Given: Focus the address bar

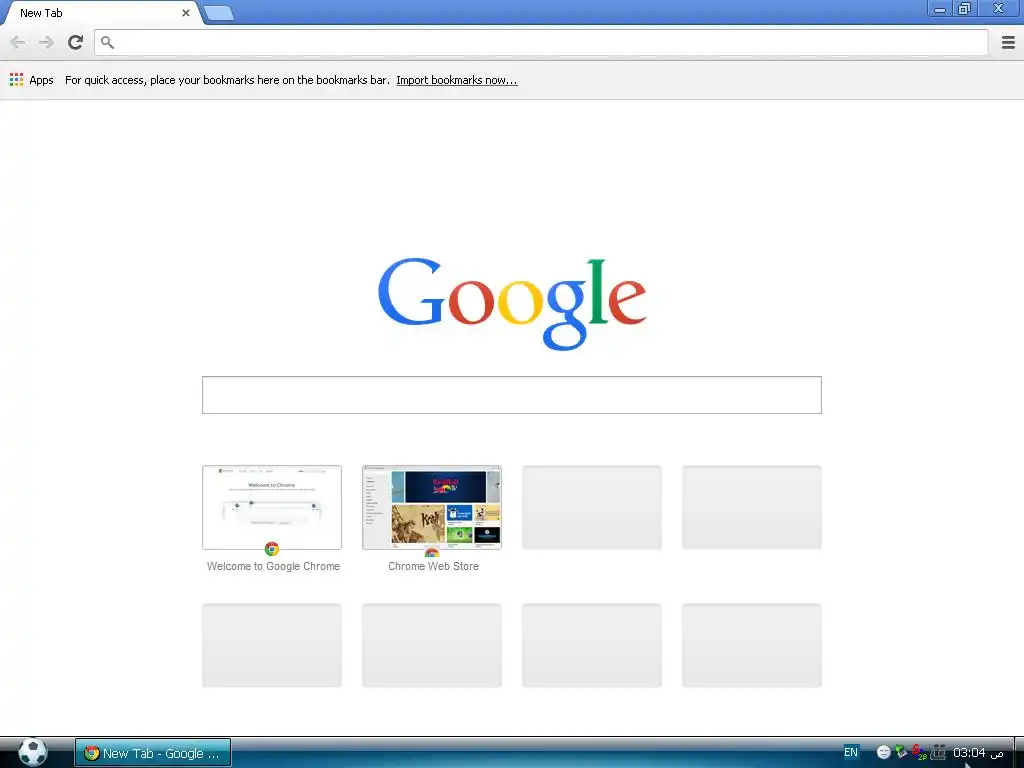Looking at the screenshot, I should (541, 42).
